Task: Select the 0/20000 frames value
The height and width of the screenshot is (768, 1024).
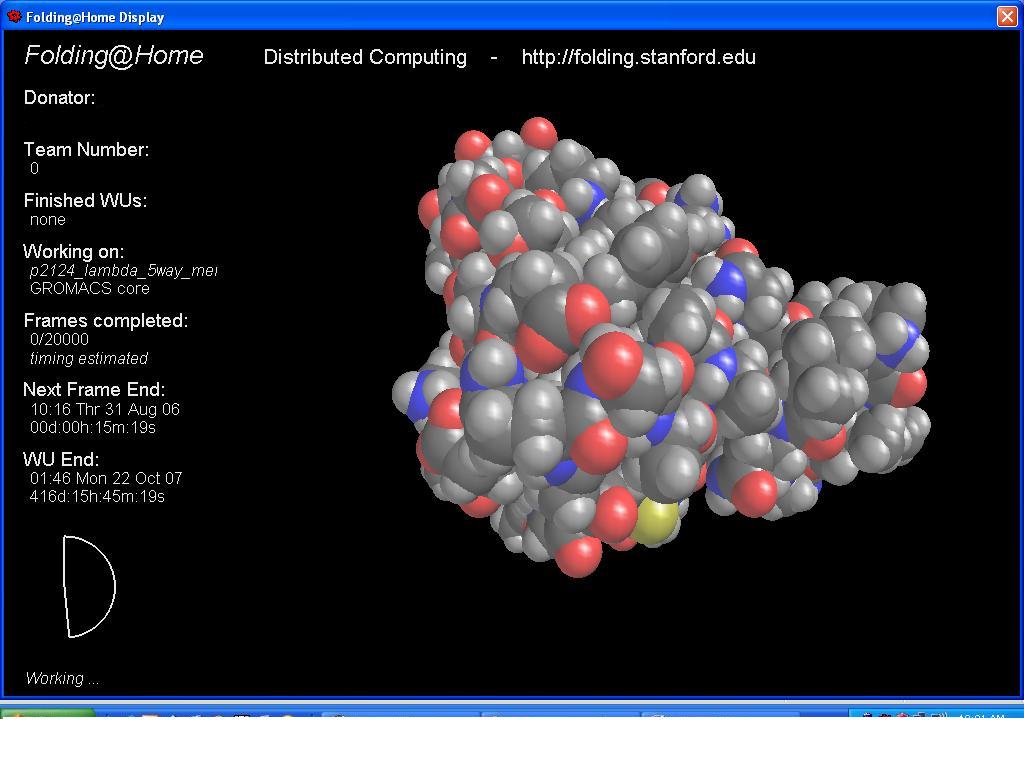Action: [x=59, y=340]
